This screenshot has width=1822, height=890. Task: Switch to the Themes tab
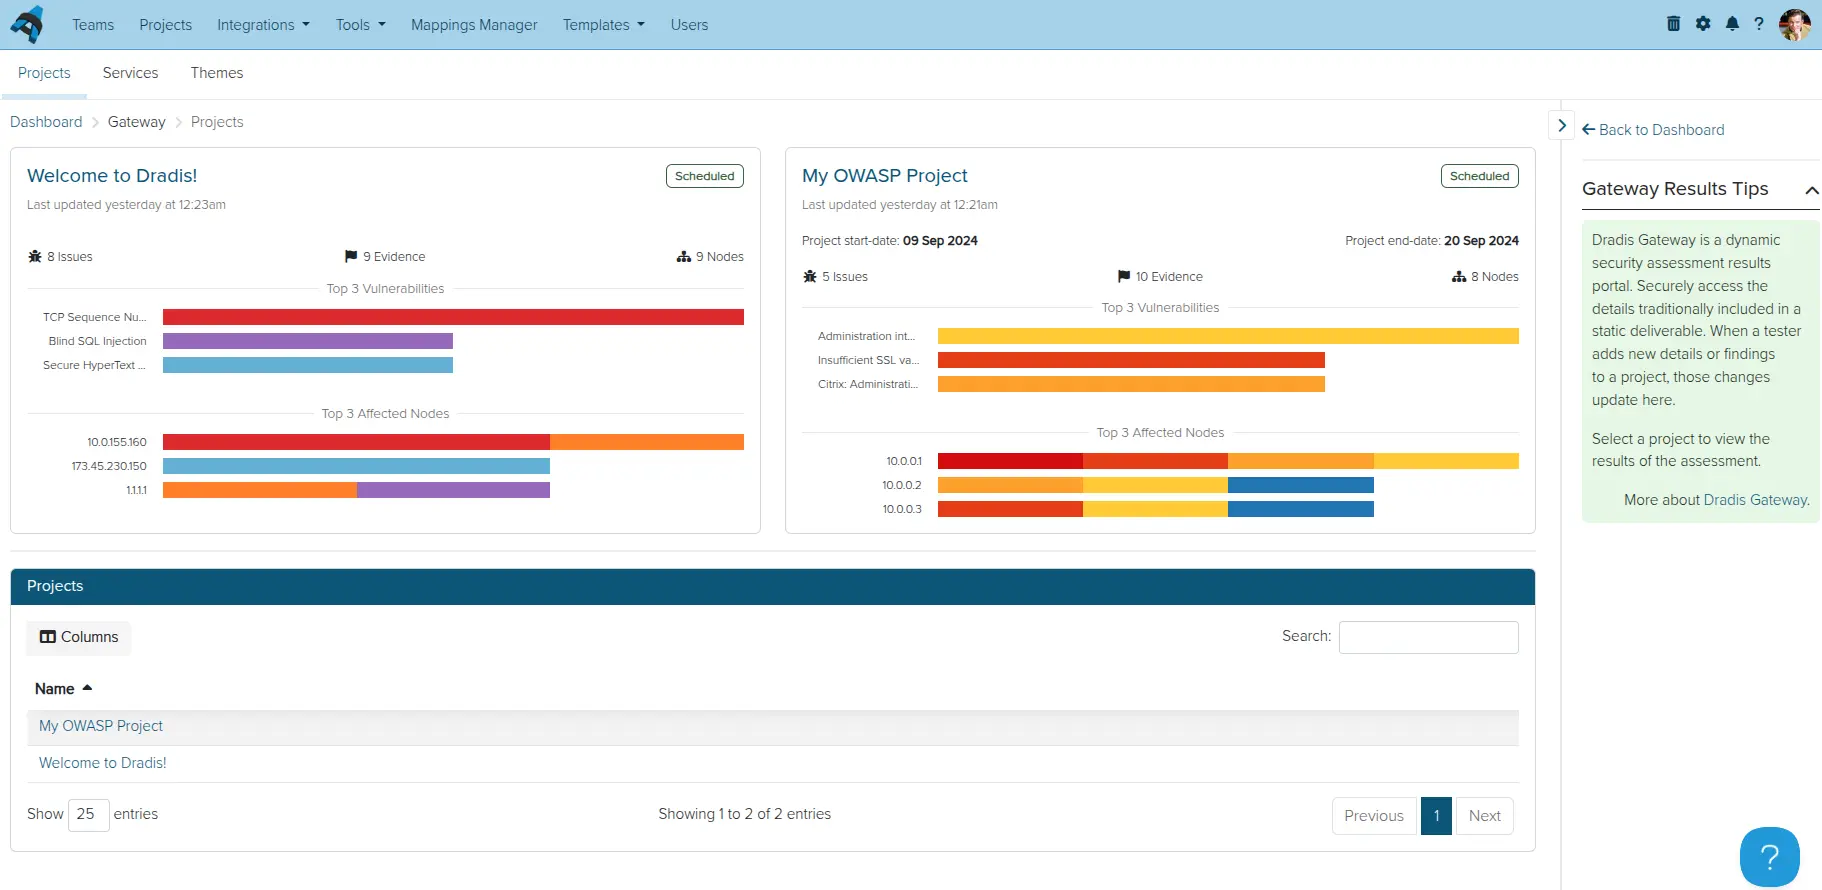217,73
